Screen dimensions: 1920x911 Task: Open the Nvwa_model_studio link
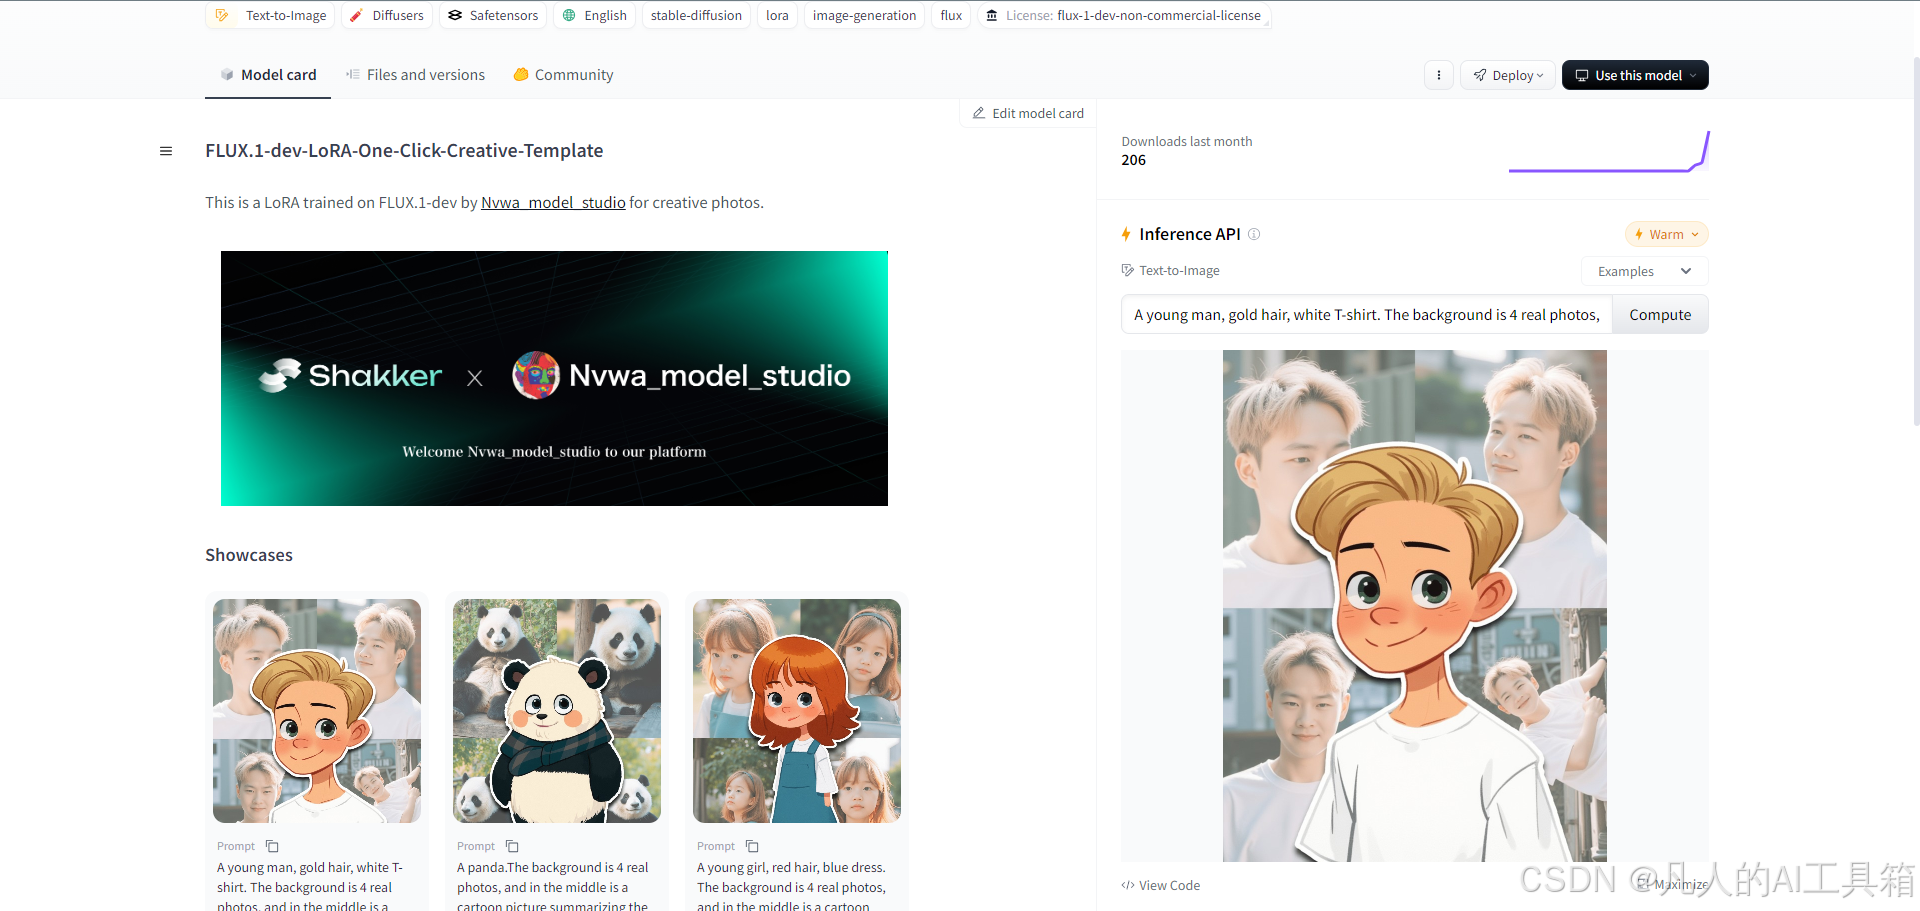click(x=553, y=202)
